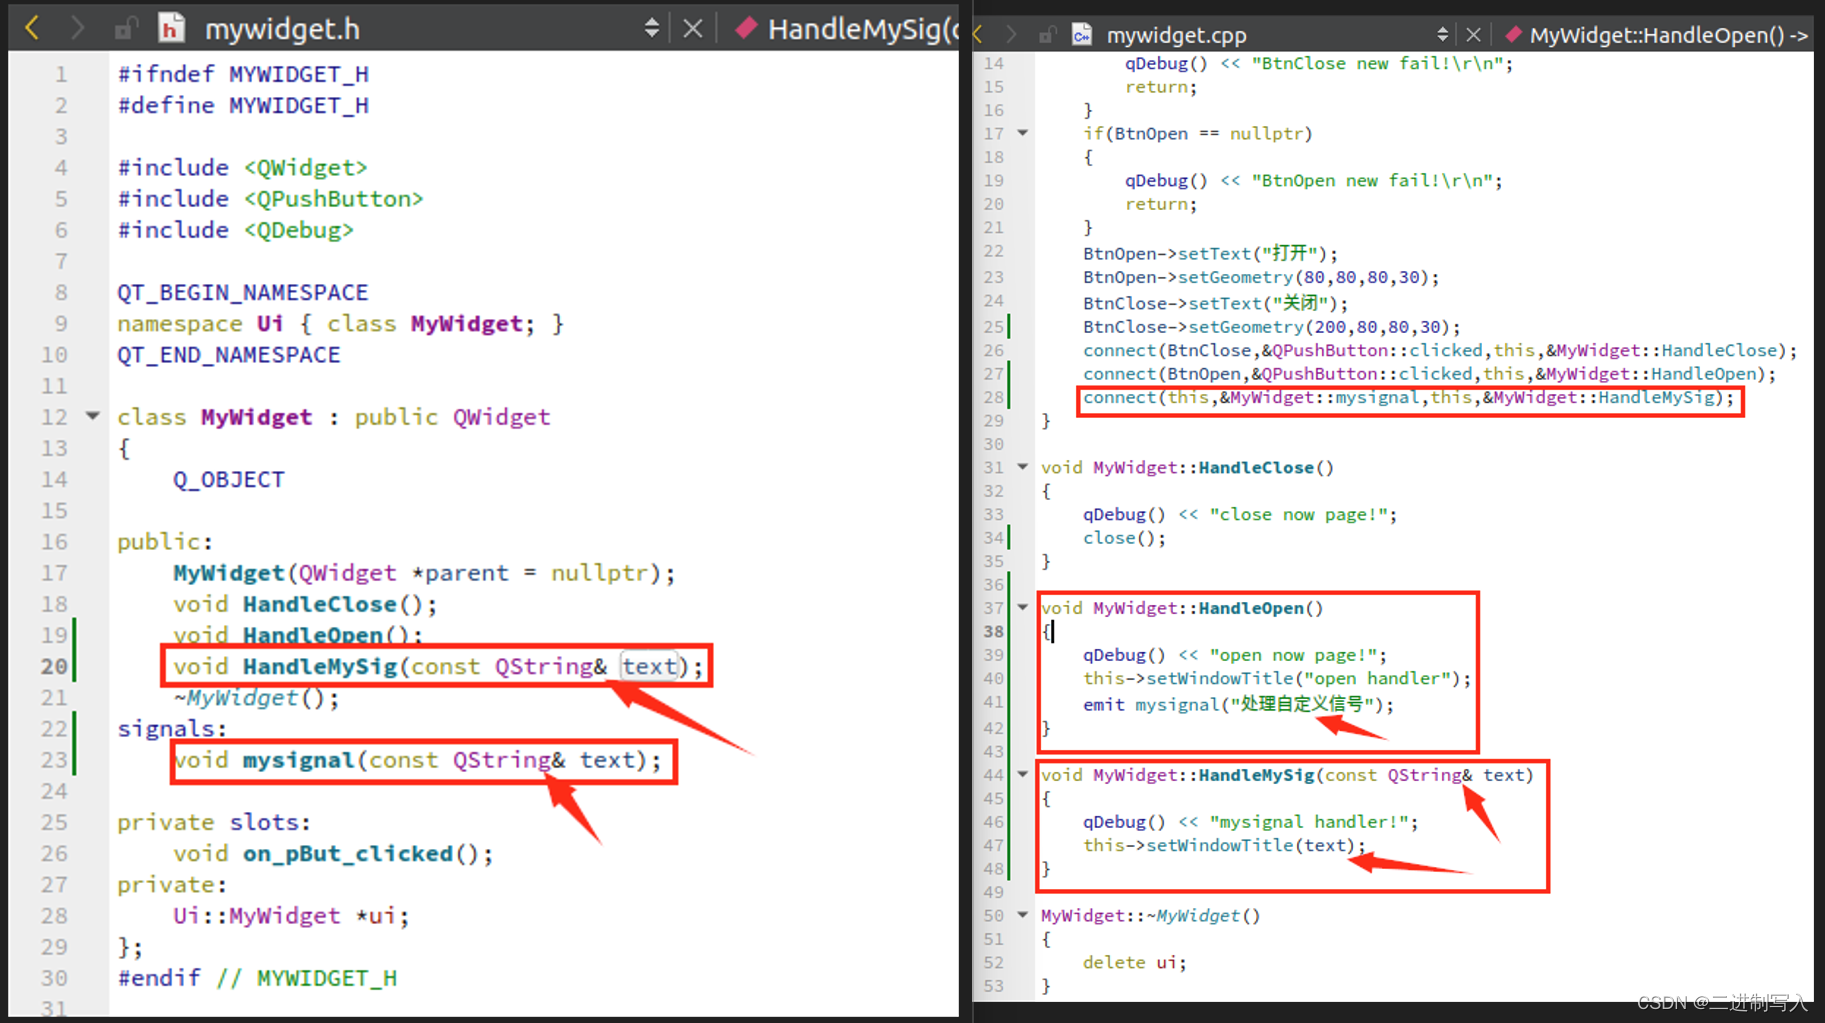The width and height of the screenshot is (1825, 1023).
Task: Click #define MYWIDGET_H on line 2
Action: point(243,105)
